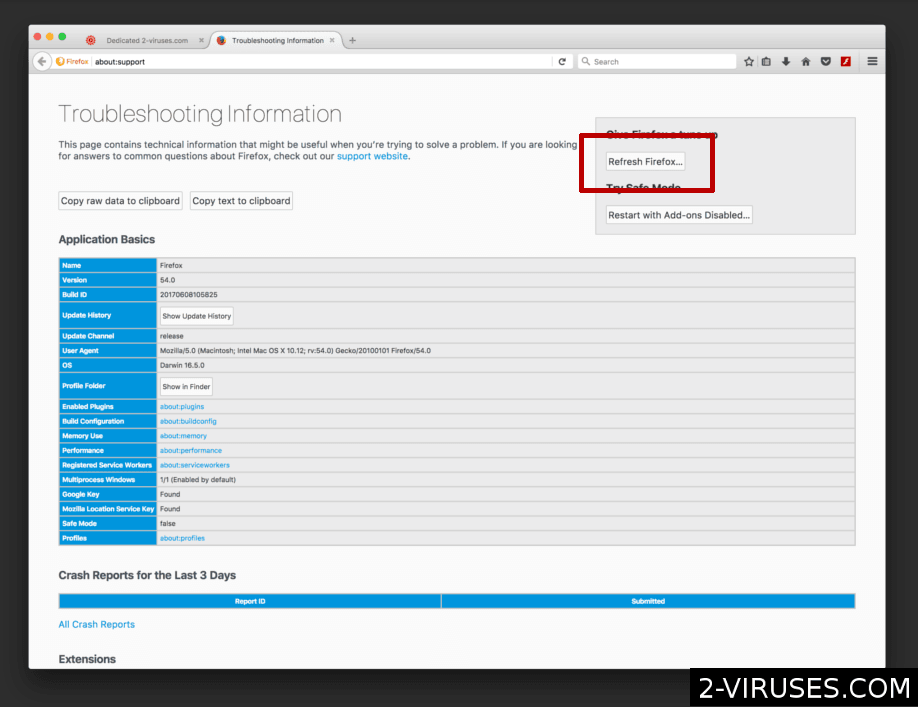Image resolution: width=918 pixels, height=707 pixels.
Task: Open the about:buildconfig link
Action: pyautogui.click(x=188, y=421)
